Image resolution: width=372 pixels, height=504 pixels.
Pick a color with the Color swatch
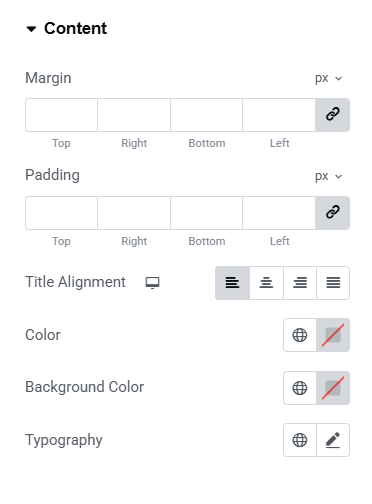point(333,335)
